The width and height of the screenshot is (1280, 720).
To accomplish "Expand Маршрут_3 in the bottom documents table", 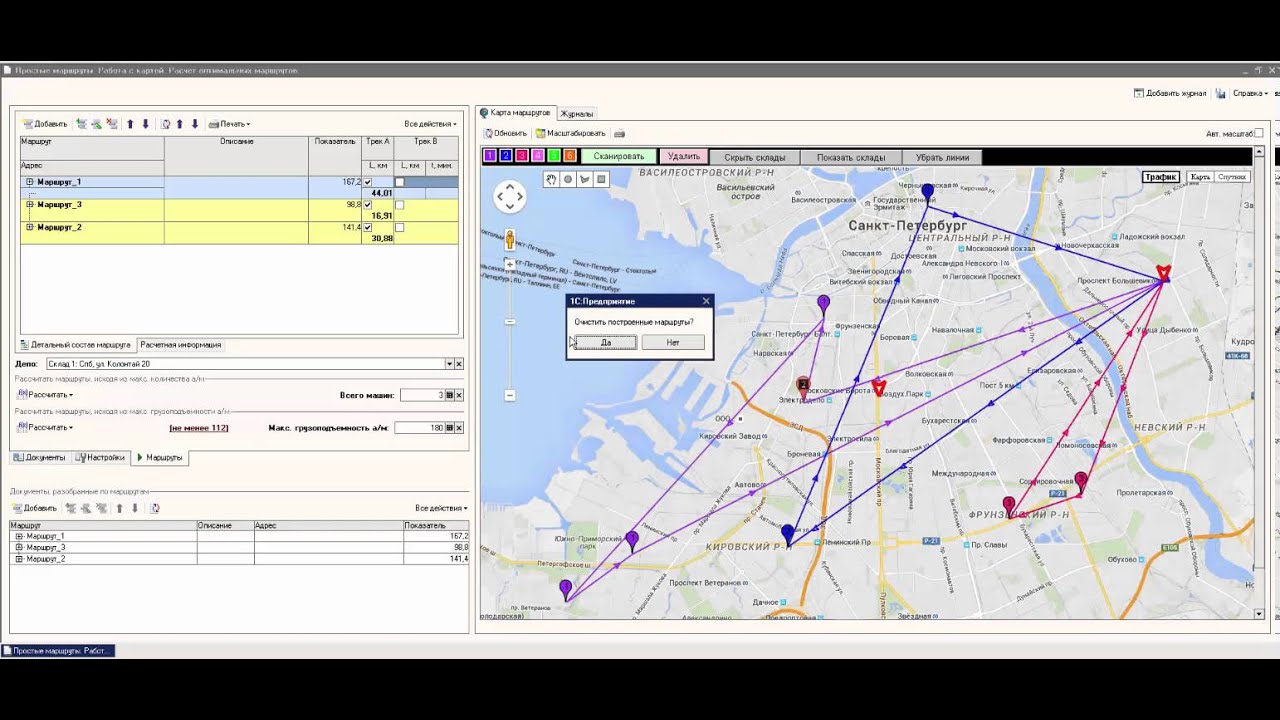I will (19, 547).
